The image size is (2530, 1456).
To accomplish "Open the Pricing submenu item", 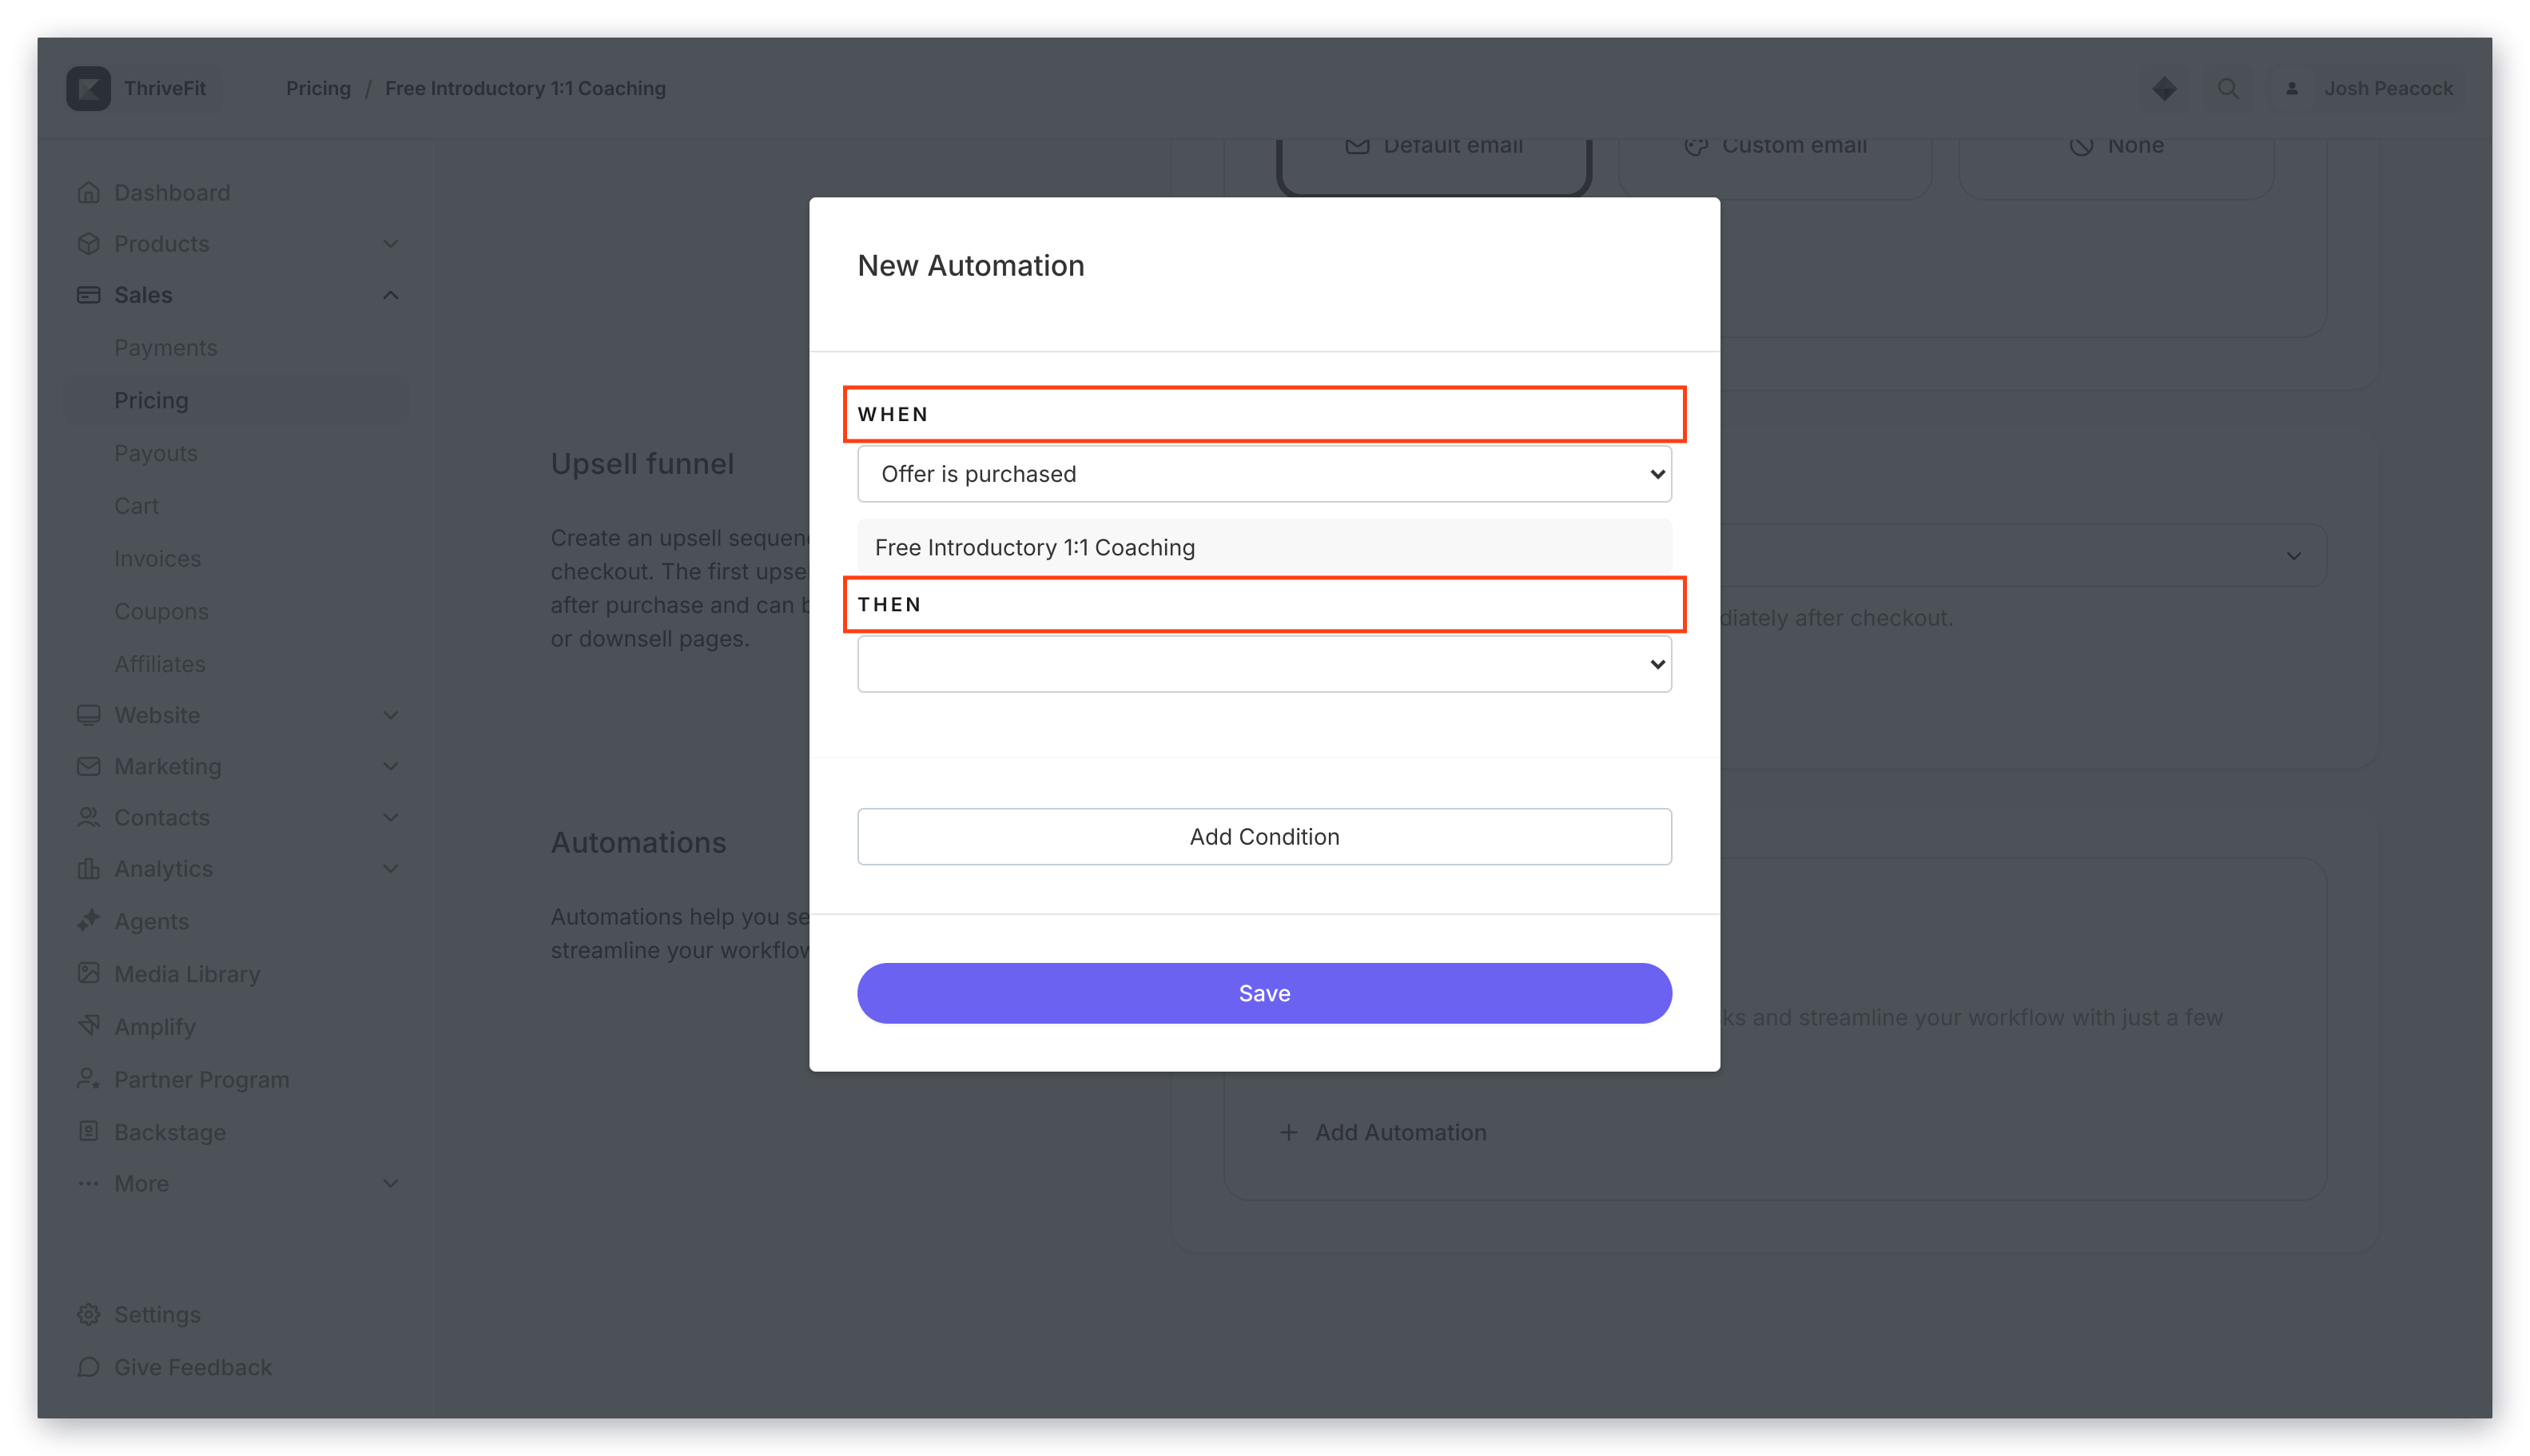I will (x=238, y=400).
